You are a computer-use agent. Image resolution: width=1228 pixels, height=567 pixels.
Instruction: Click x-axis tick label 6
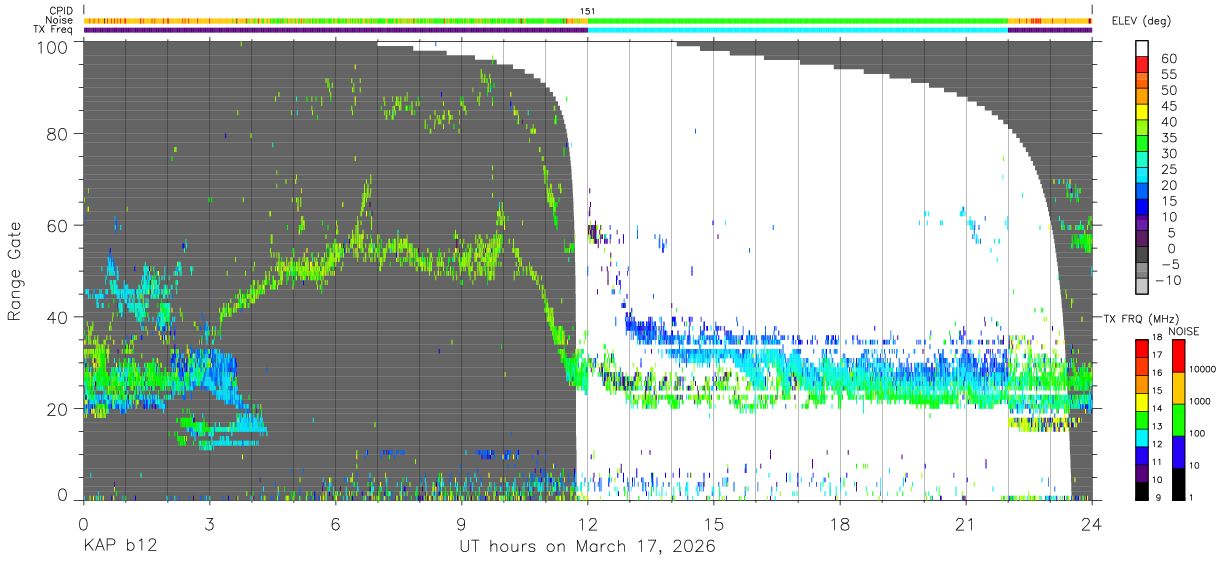pos(336,524)
